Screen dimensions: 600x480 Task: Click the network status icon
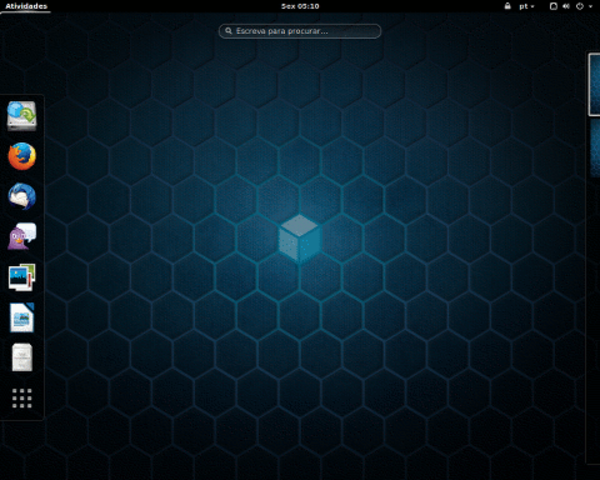coord(553,6)
